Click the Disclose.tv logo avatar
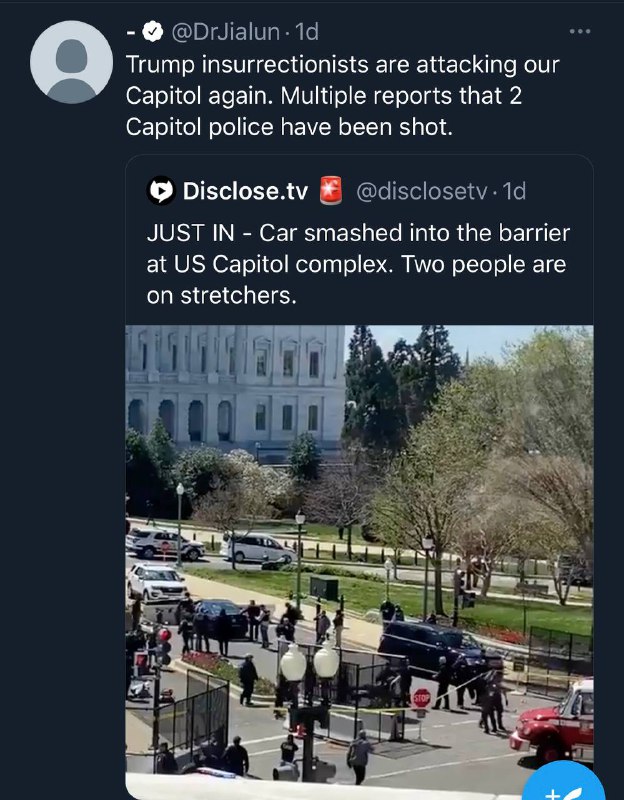 point(160,190)
